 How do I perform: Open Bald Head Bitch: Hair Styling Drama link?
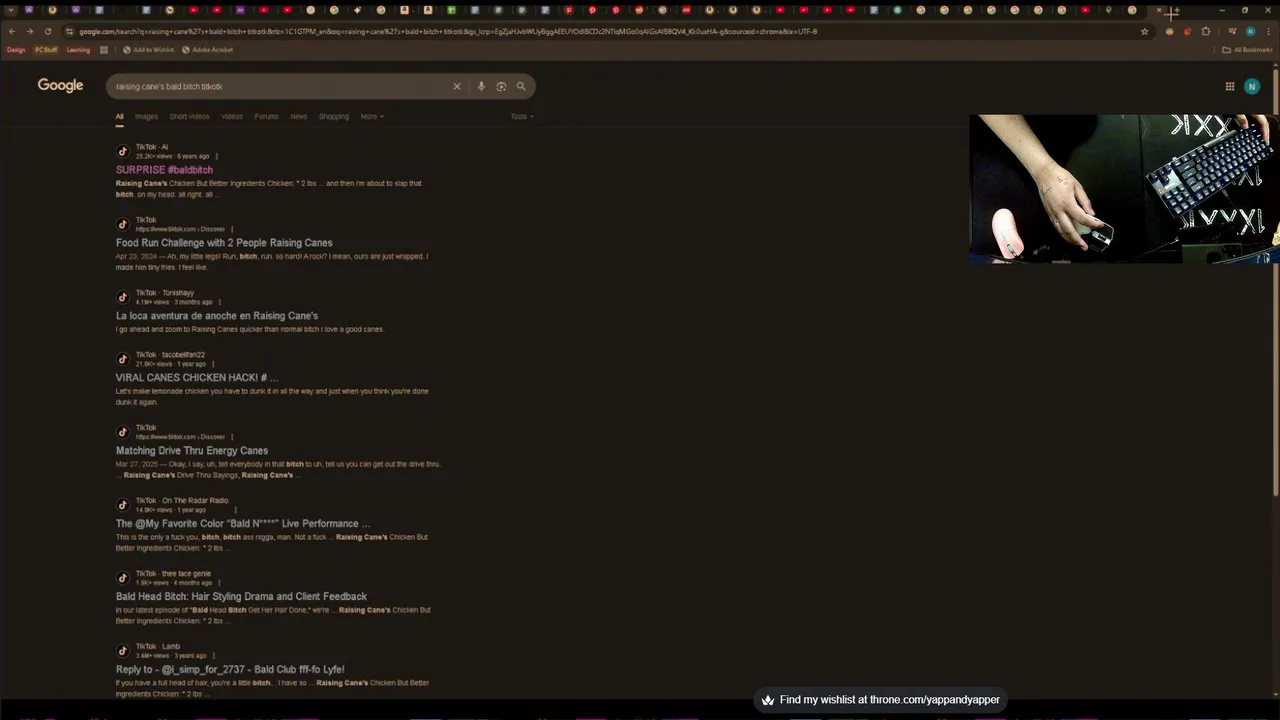pos(241,597)
